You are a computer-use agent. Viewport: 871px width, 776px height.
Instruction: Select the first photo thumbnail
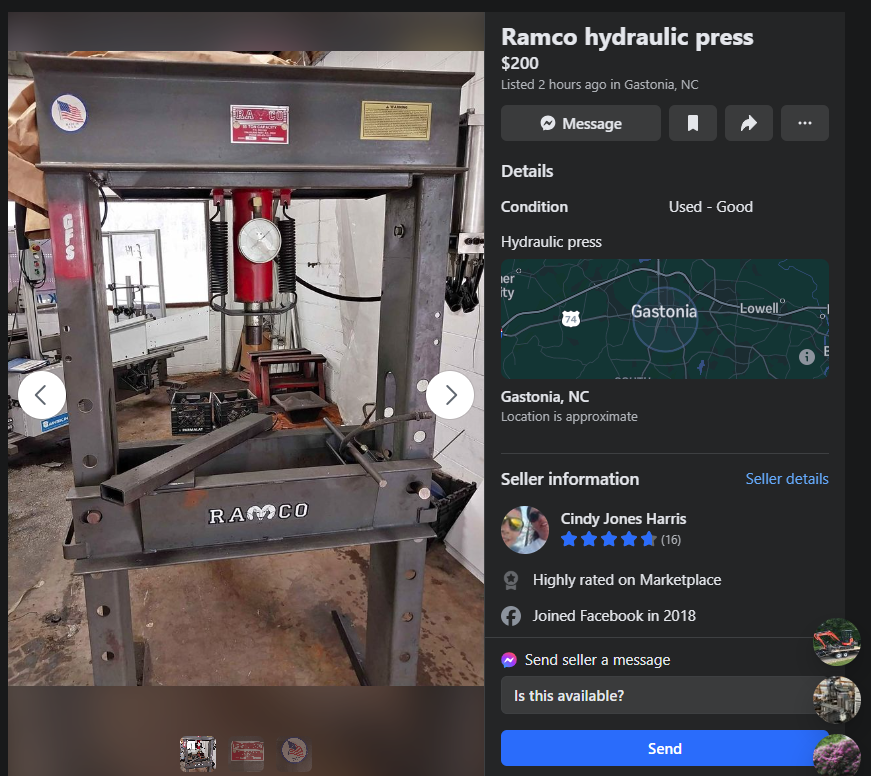pos(197,754)
